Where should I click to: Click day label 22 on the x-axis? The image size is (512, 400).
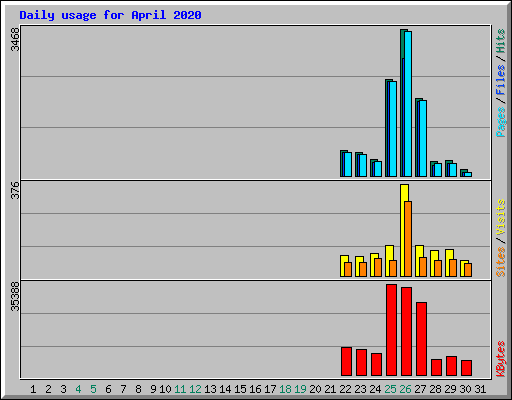(x=345, y=389)
